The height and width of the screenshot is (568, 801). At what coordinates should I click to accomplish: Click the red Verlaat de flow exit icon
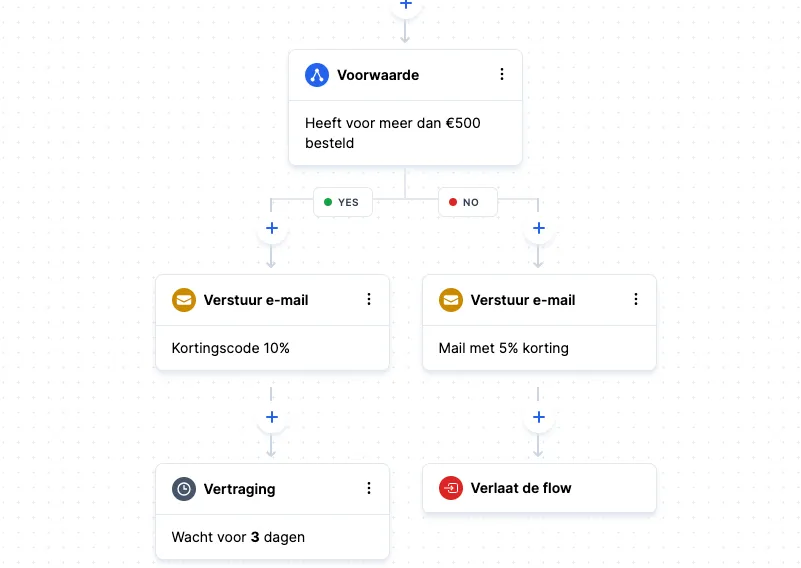coord(451,488)
